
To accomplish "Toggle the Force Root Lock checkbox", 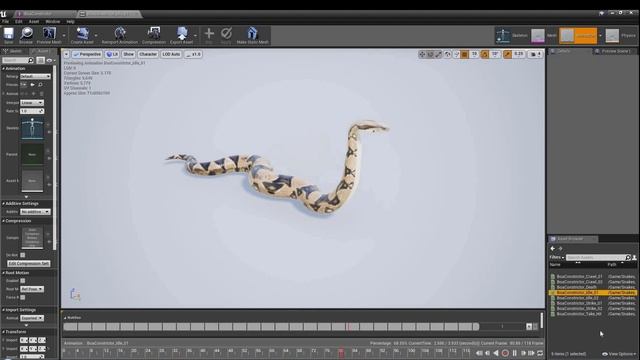I will tap(23, 298).
